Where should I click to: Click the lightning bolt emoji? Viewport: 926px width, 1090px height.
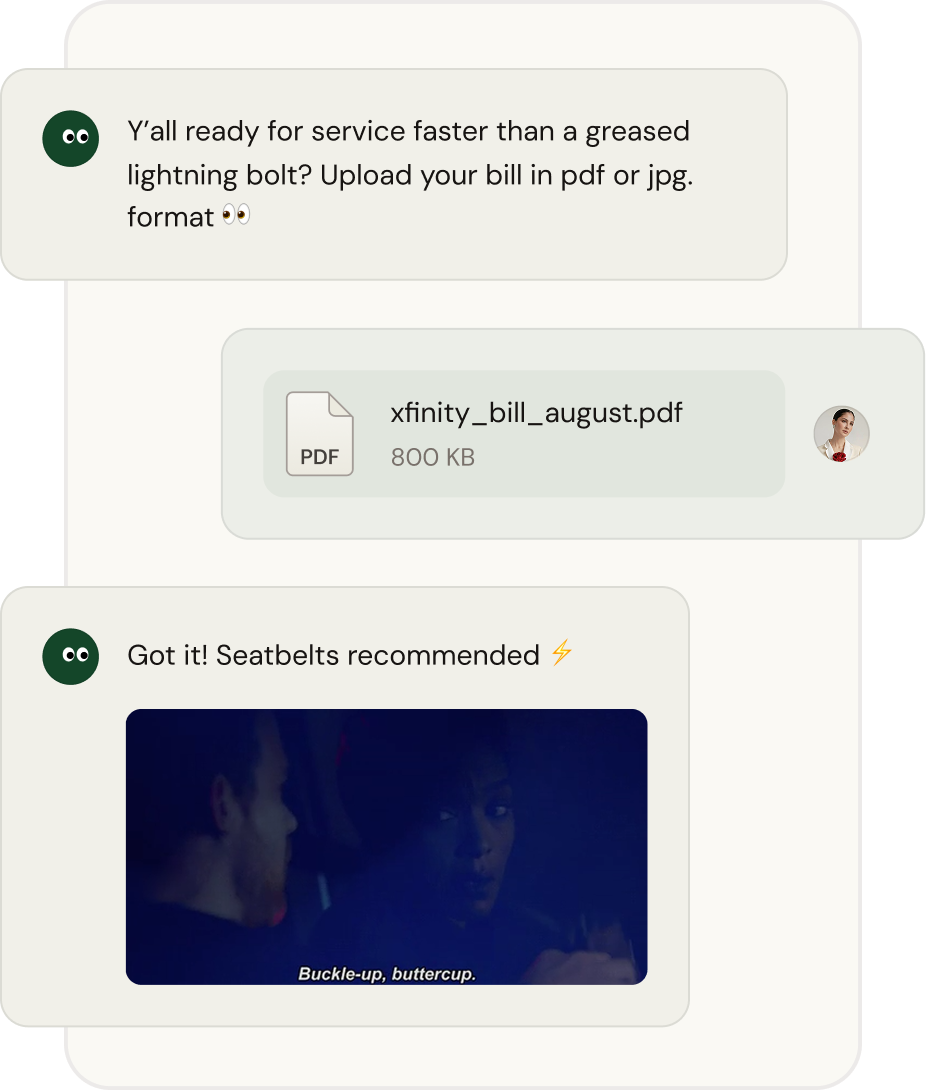coord(562,653)
